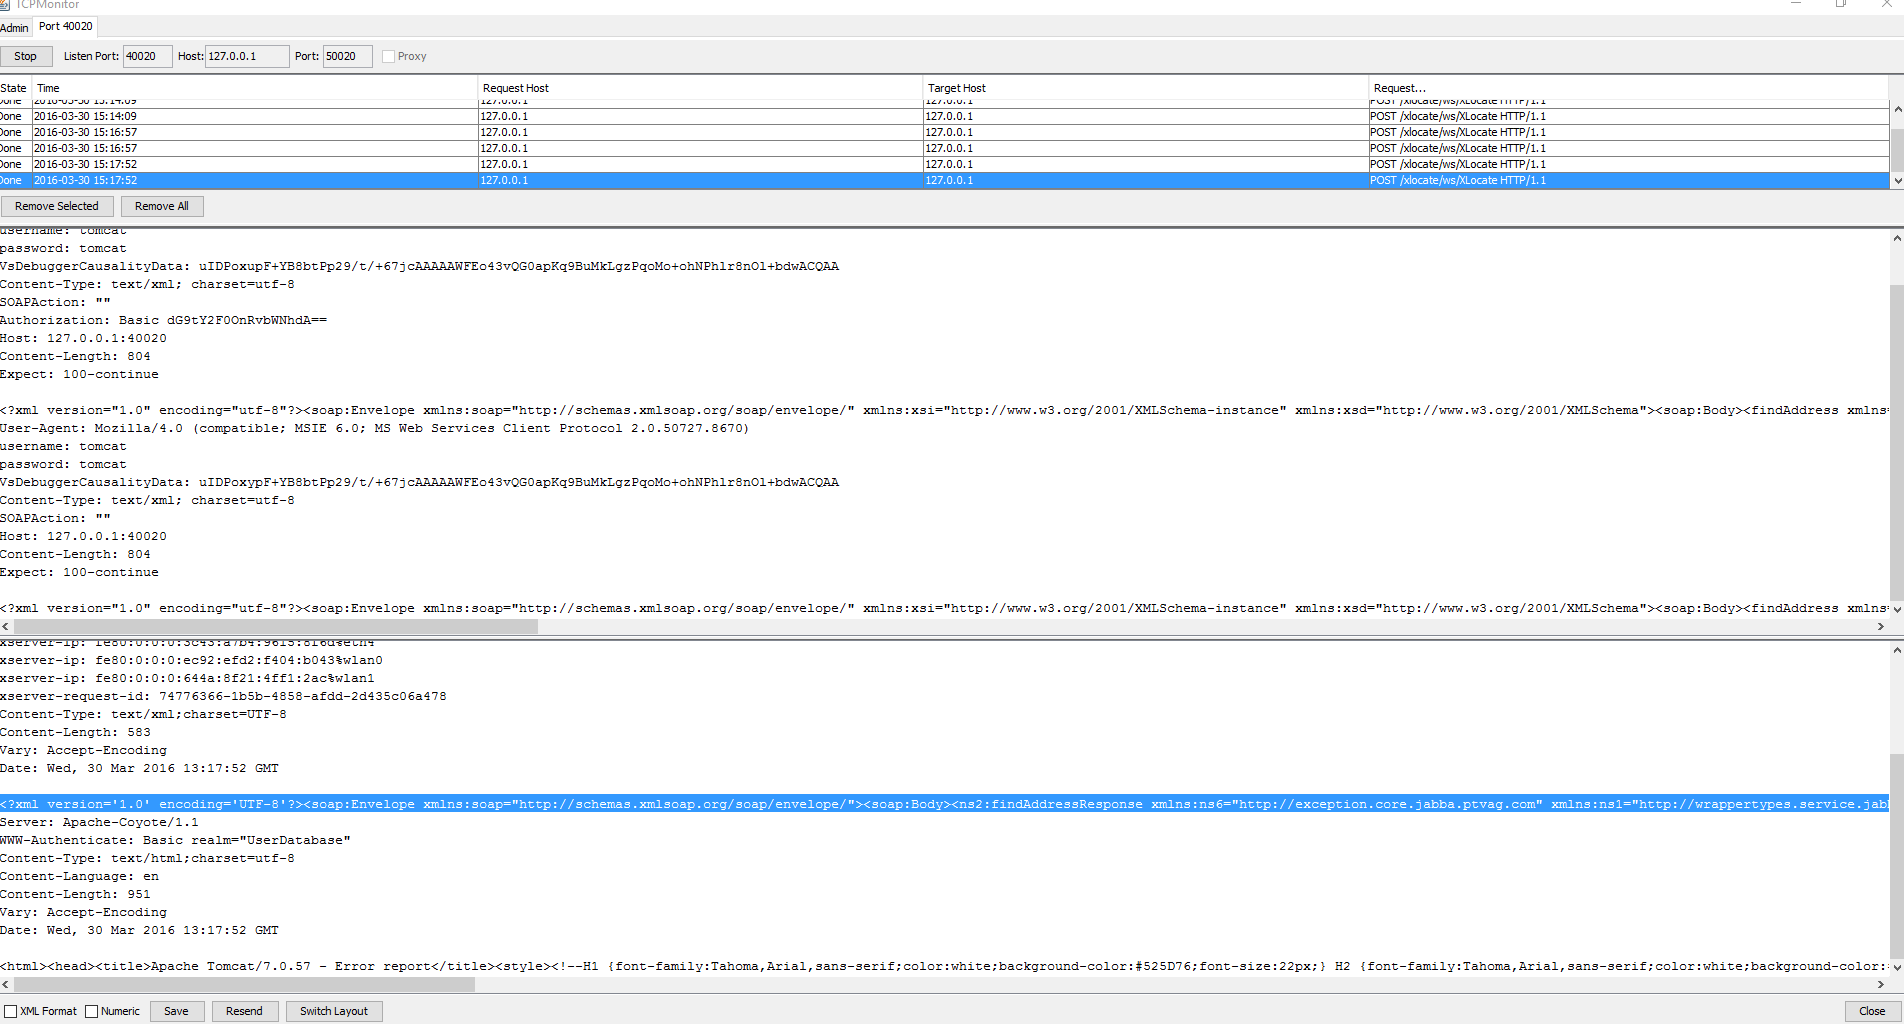1904x1024 pixels.
Task: Click the Host field containing 127.0.0.1
Action: [x=246, y=56]
